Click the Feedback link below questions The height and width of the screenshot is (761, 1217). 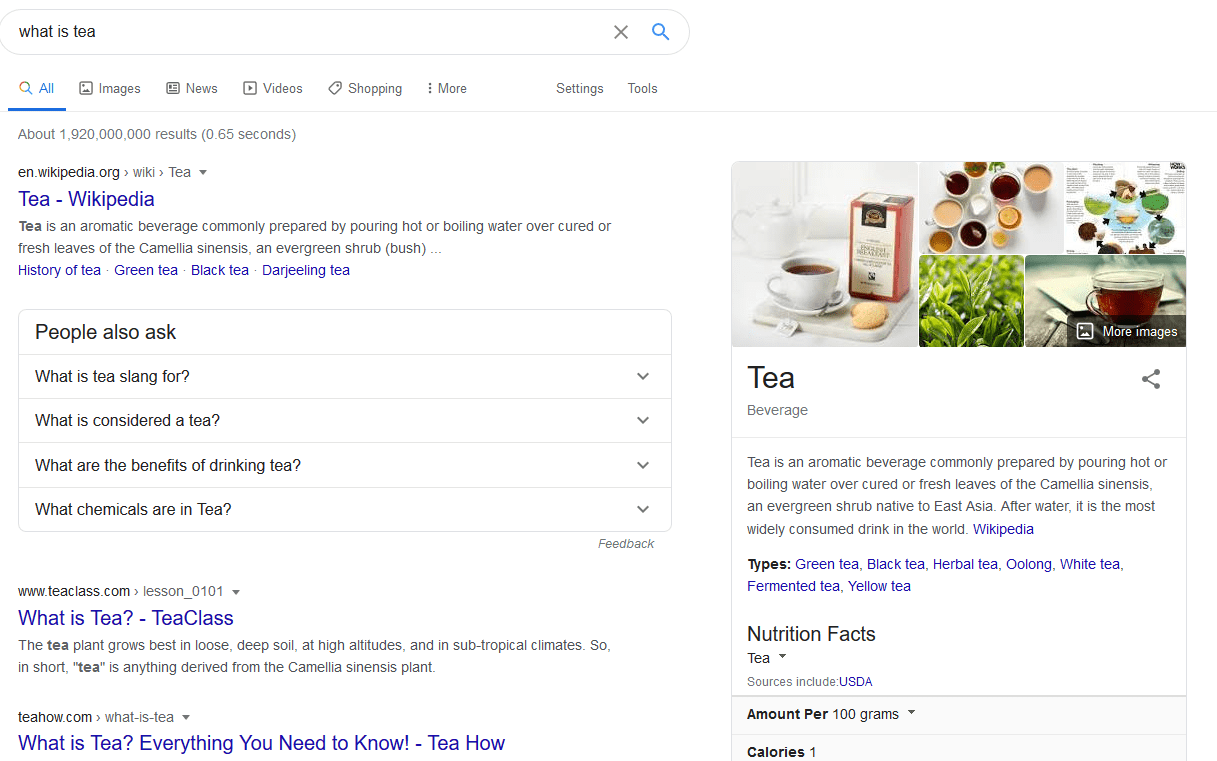626,544
